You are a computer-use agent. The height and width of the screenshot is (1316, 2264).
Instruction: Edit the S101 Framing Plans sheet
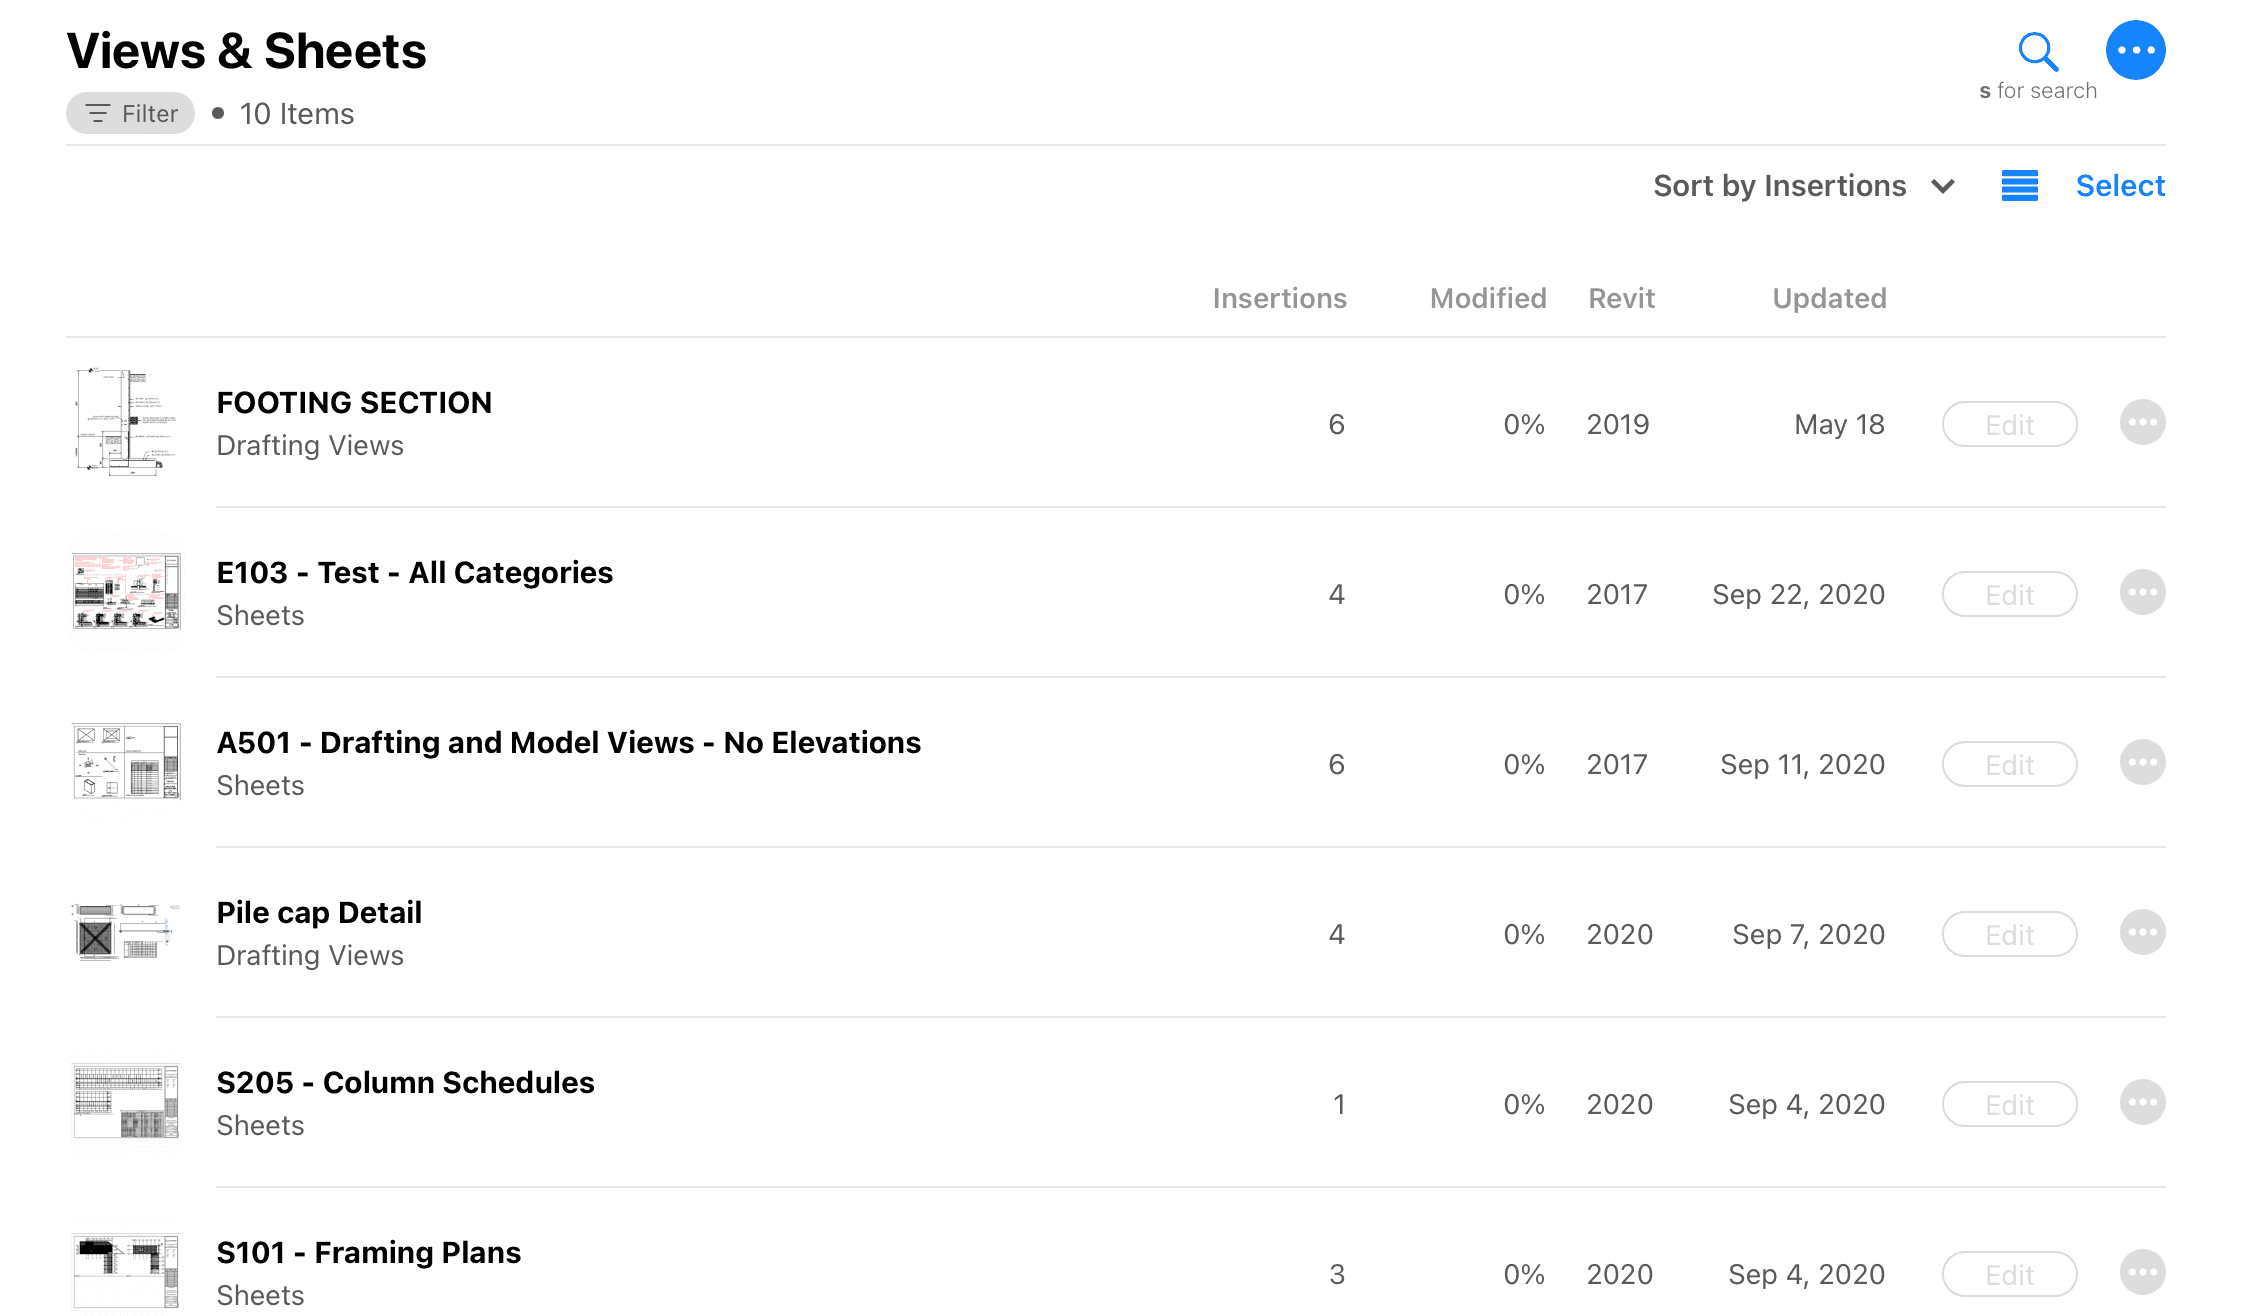2009,1275
